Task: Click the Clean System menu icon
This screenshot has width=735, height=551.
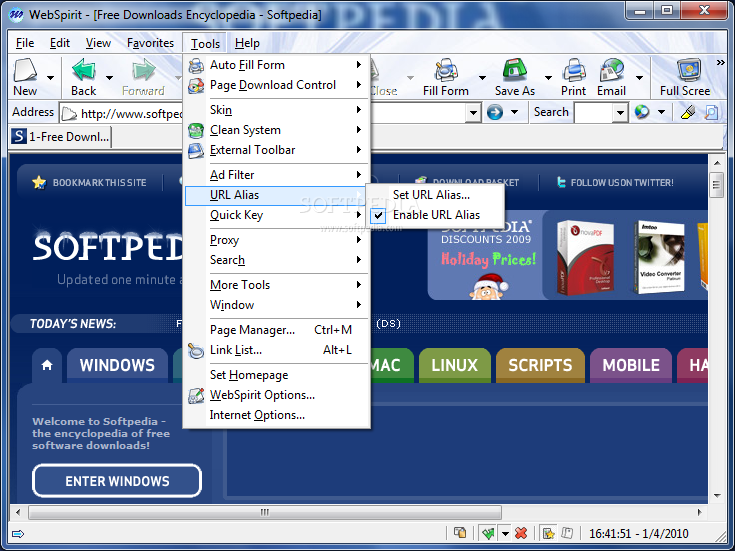Action: coord(196,130)
